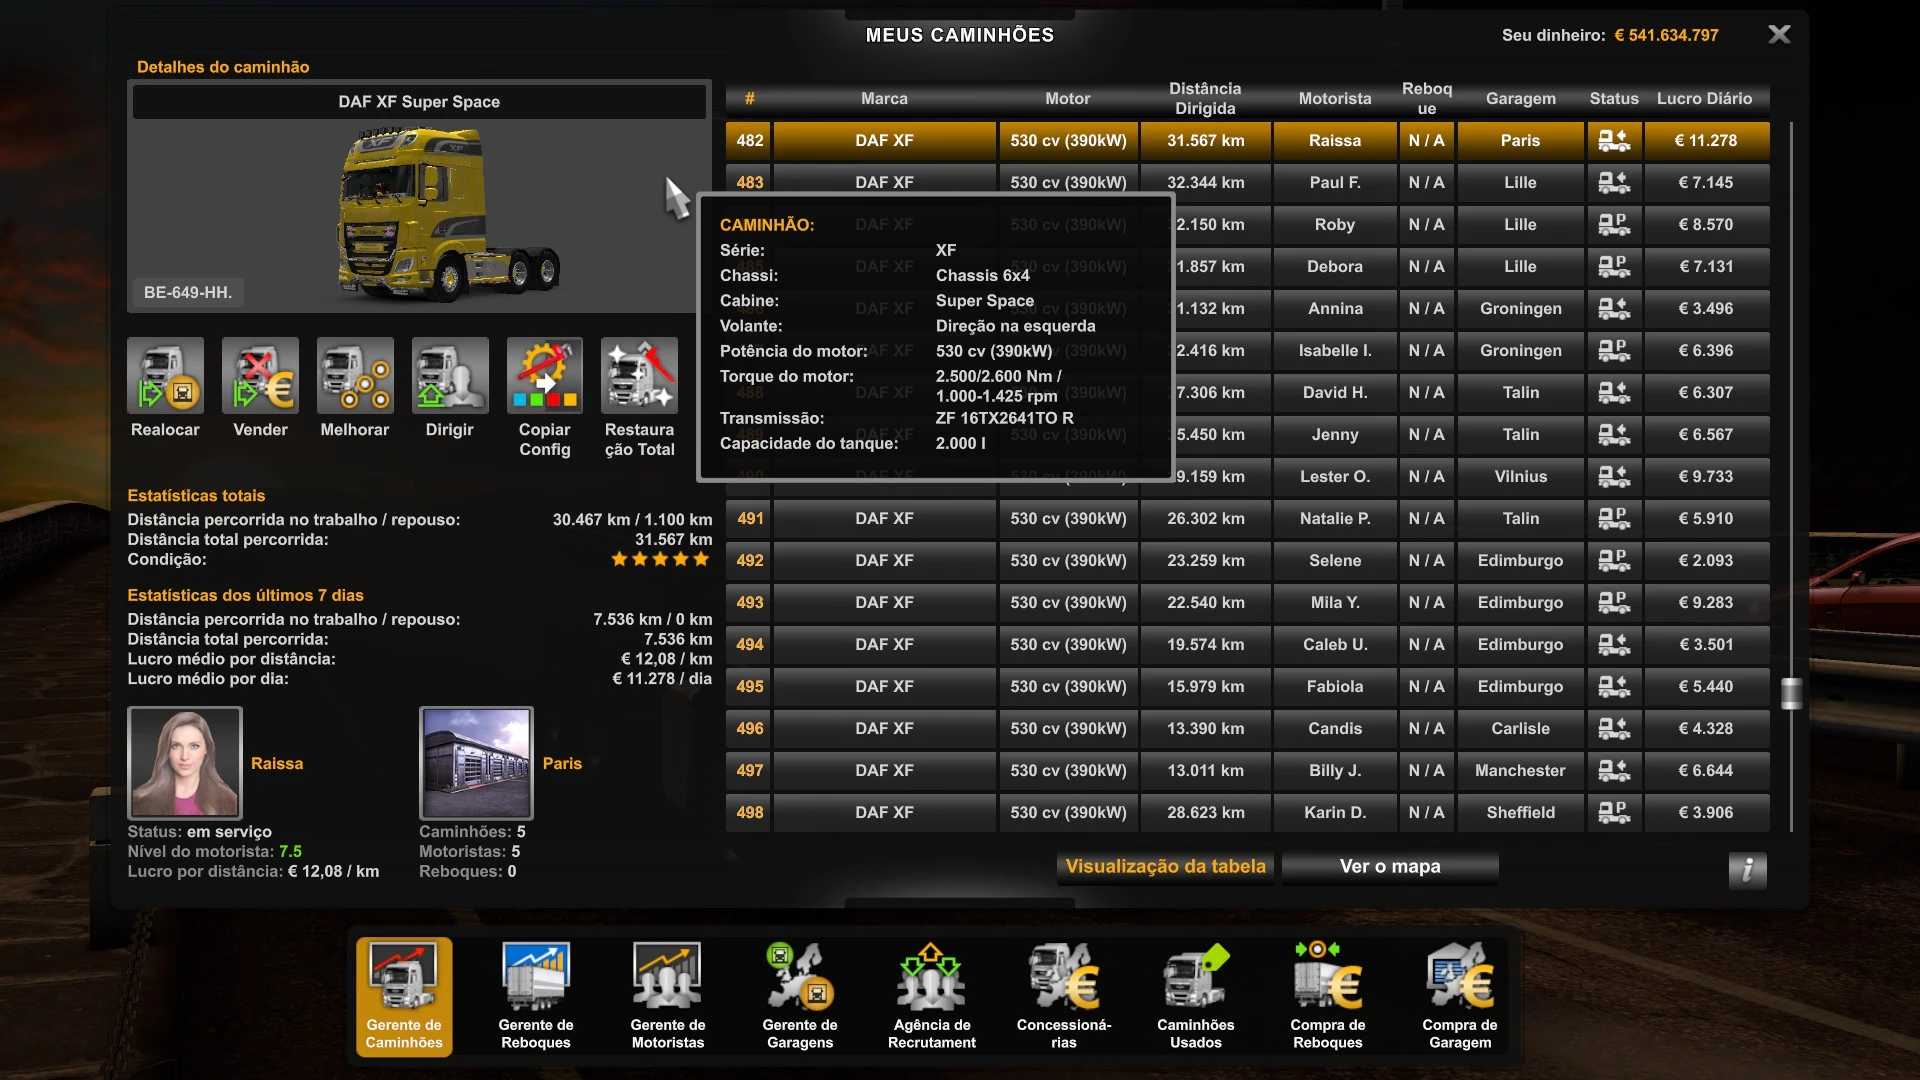Sort table by Distância Dirigida column

point(1205,98)
